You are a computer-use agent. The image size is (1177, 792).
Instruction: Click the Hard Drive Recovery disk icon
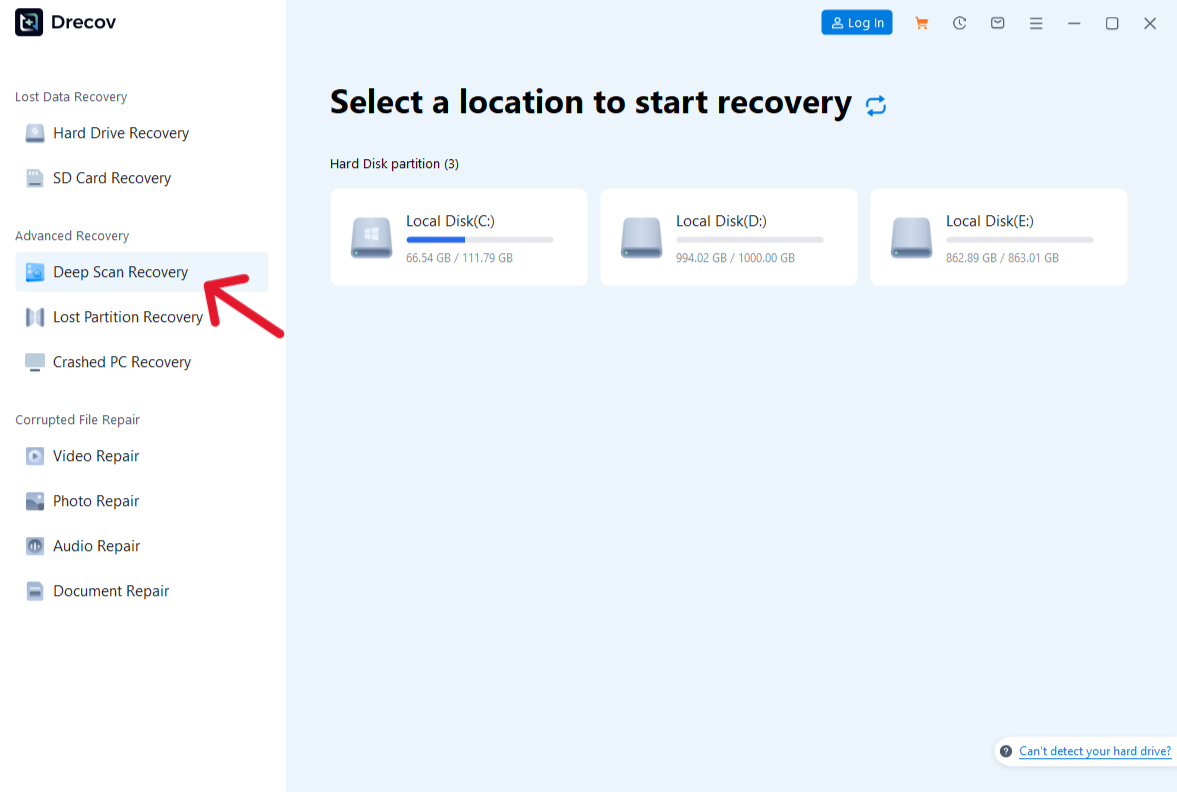point(34,132)
